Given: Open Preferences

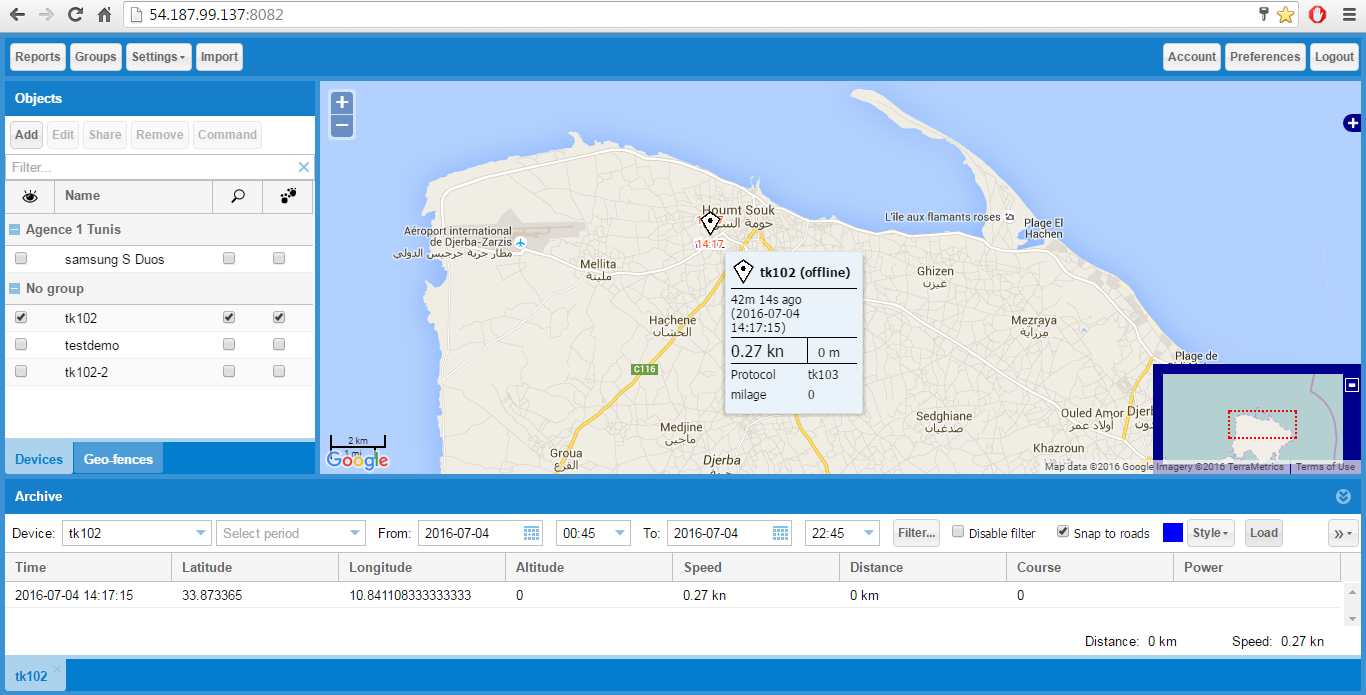Looking at the screenshot, I should tap(1265, 57).
